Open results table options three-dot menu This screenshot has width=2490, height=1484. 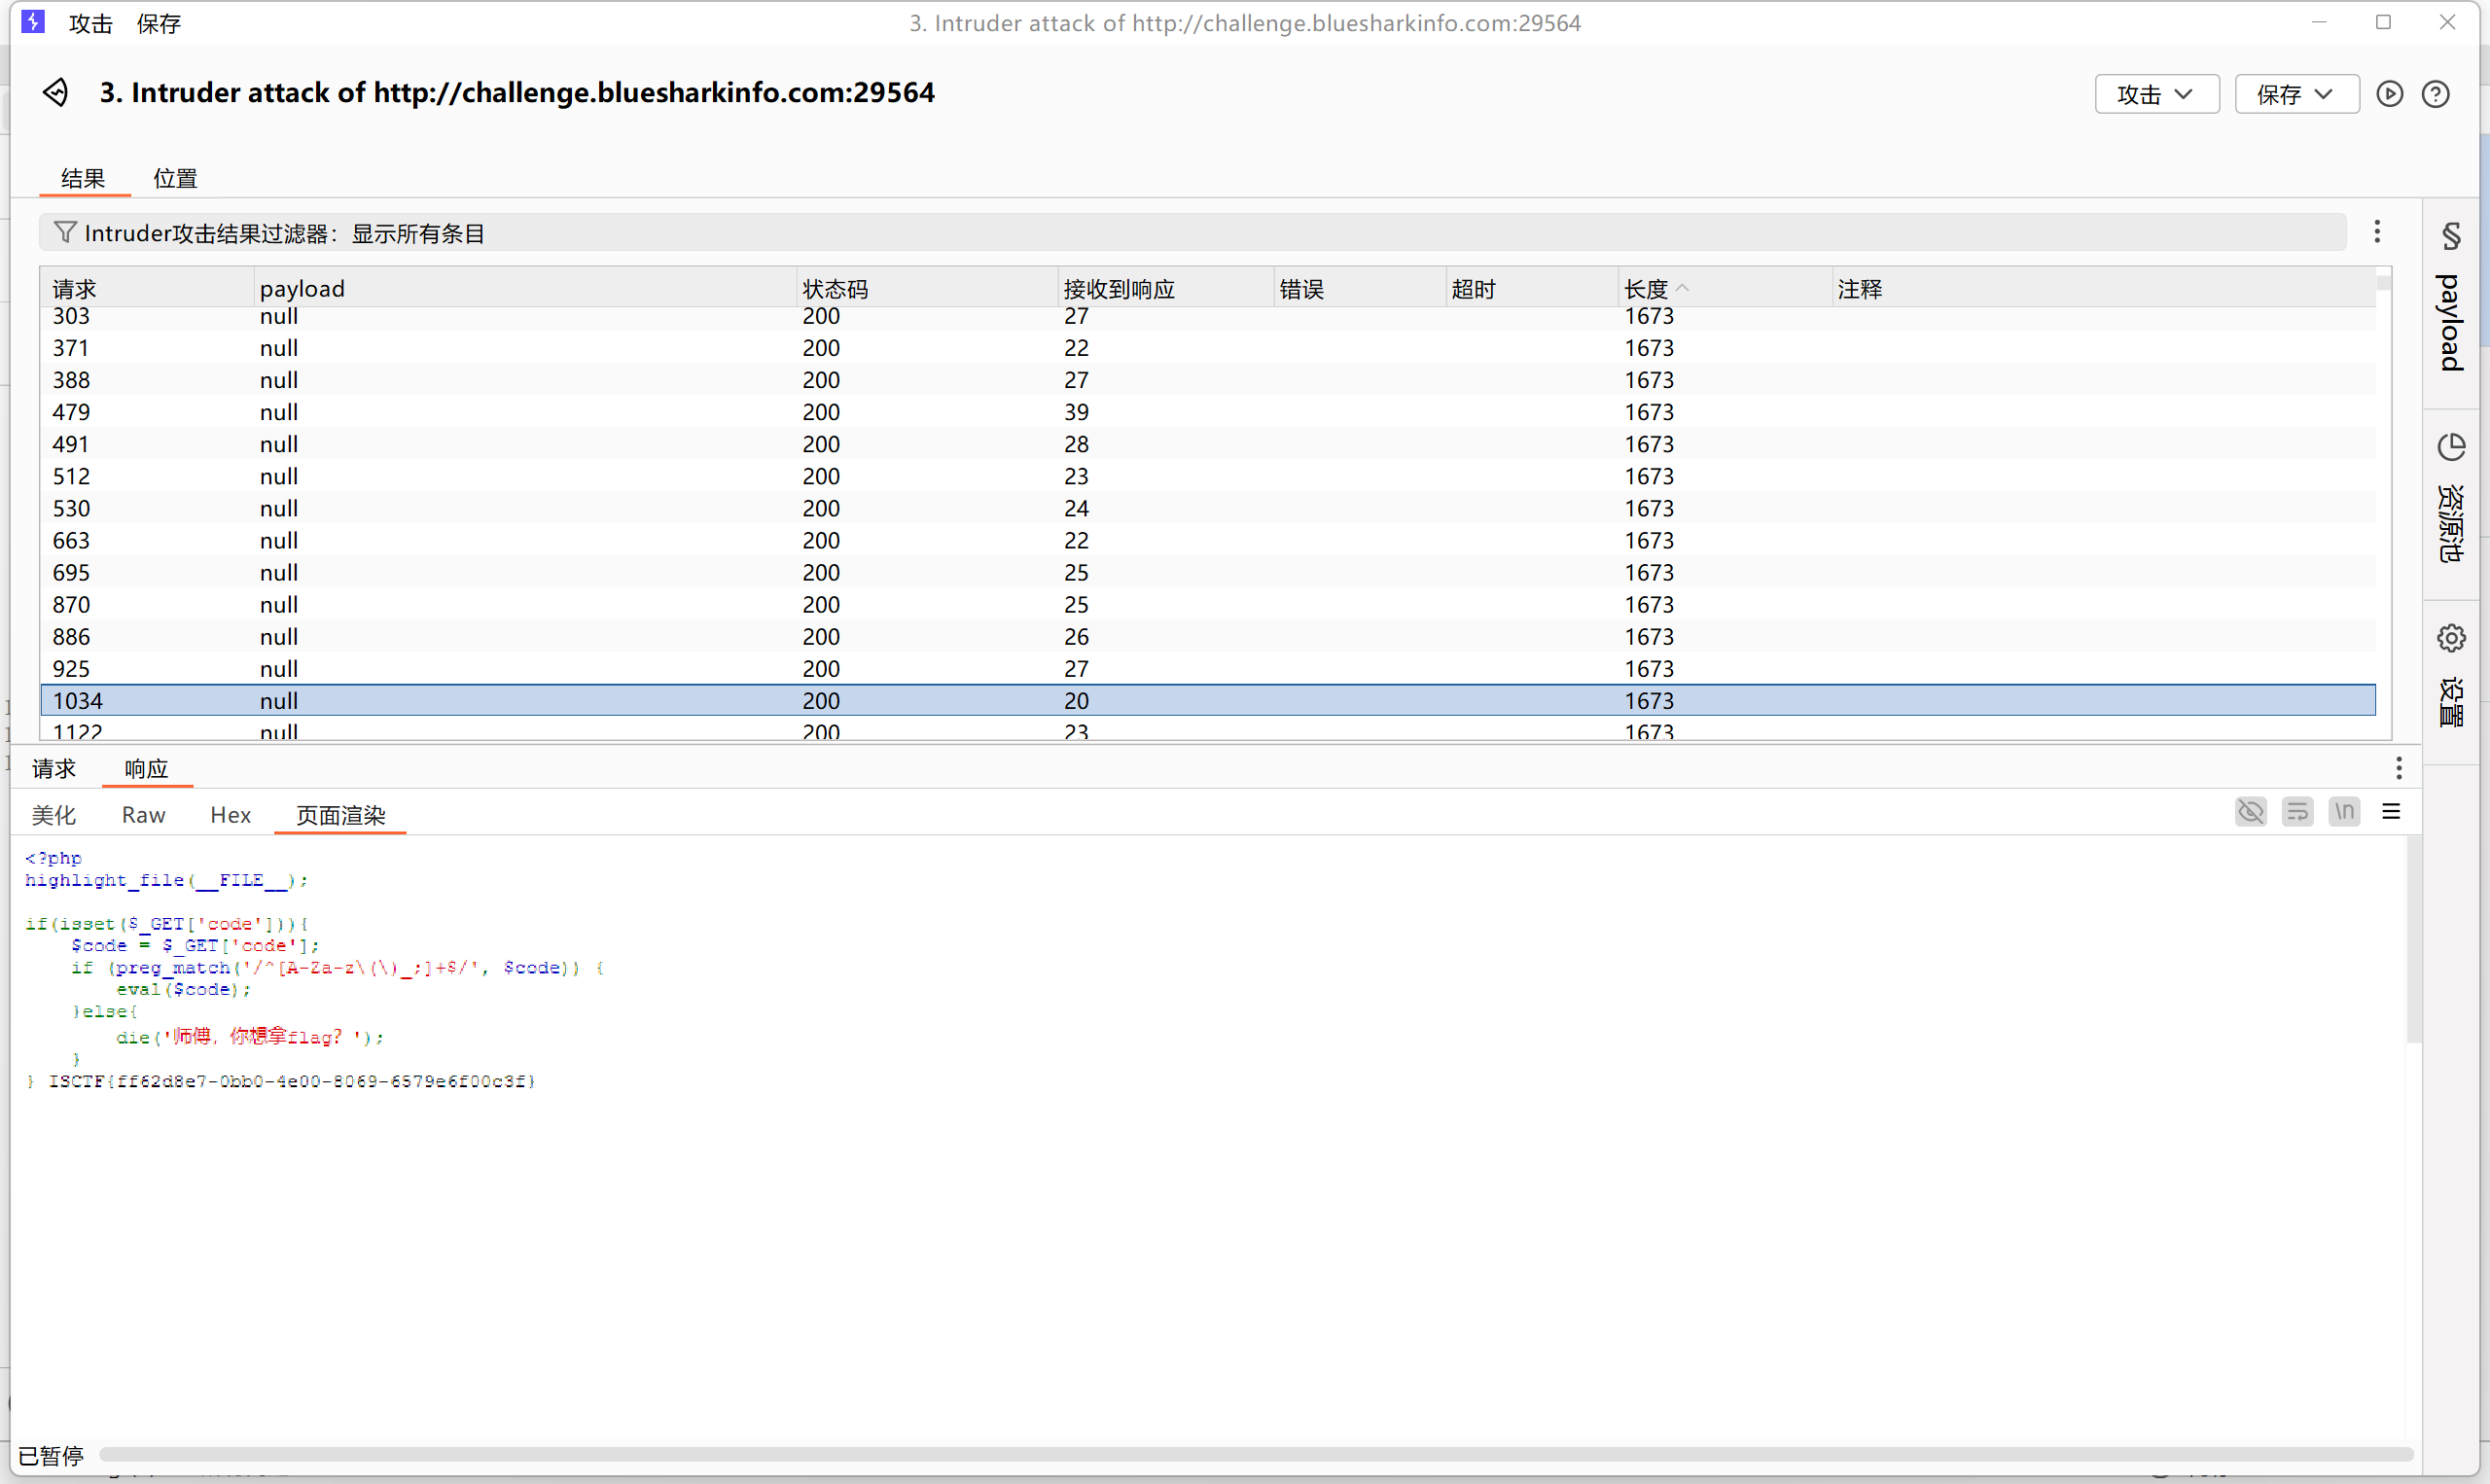2377,232
